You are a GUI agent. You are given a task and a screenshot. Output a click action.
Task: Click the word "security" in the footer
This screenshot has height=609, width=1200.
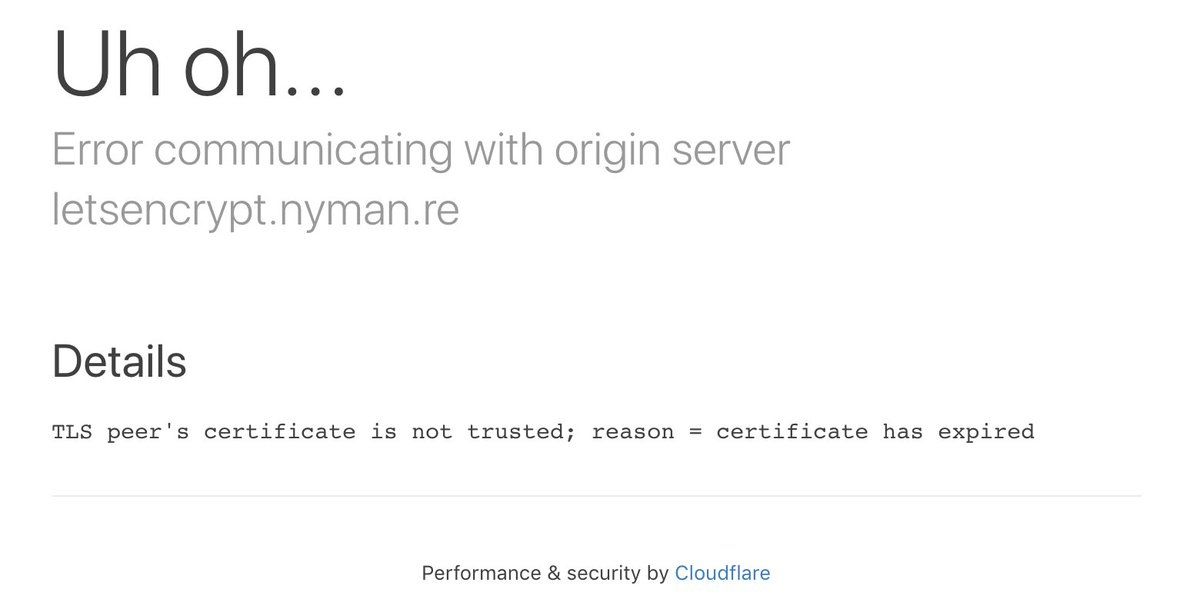coord(603,573)
